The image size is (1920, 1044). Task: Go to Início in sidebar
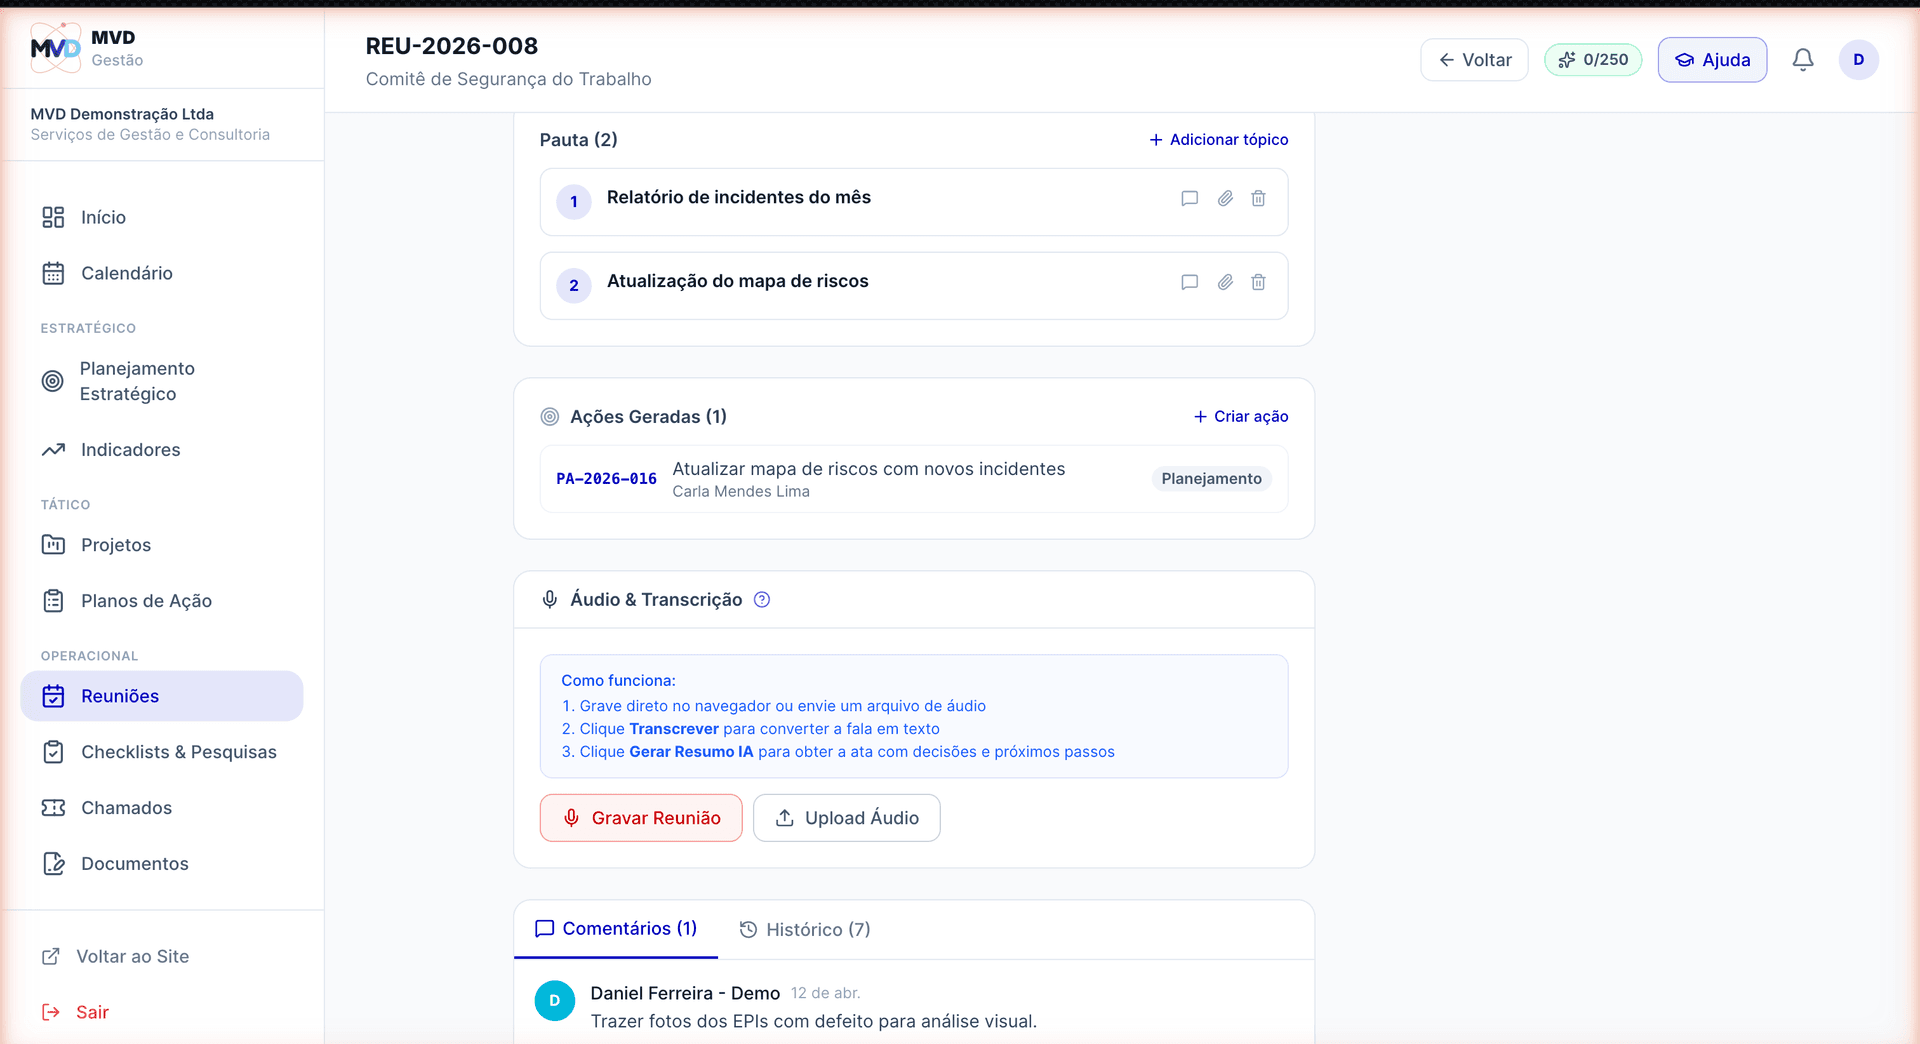coord(162,217)
